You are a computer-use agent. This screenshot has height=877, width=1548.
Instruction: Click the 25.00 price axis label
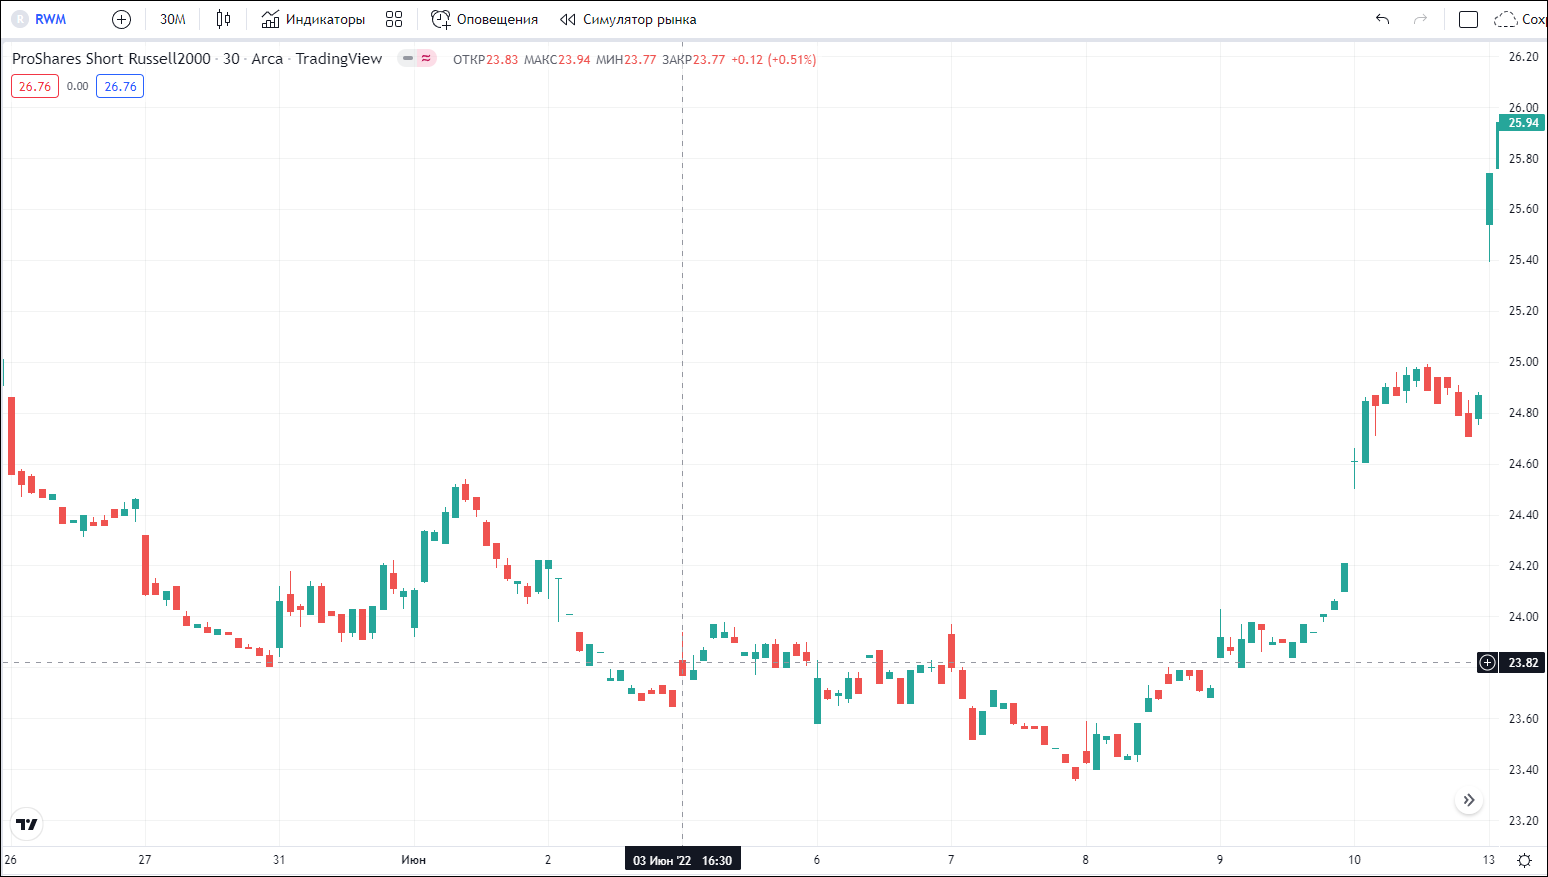[1523, 362]
